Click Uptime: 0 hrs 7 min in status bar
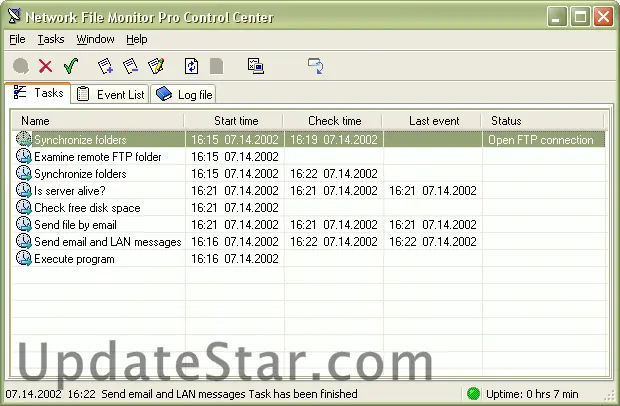Viewport: 620px width, 406px height. coord(532,394)
